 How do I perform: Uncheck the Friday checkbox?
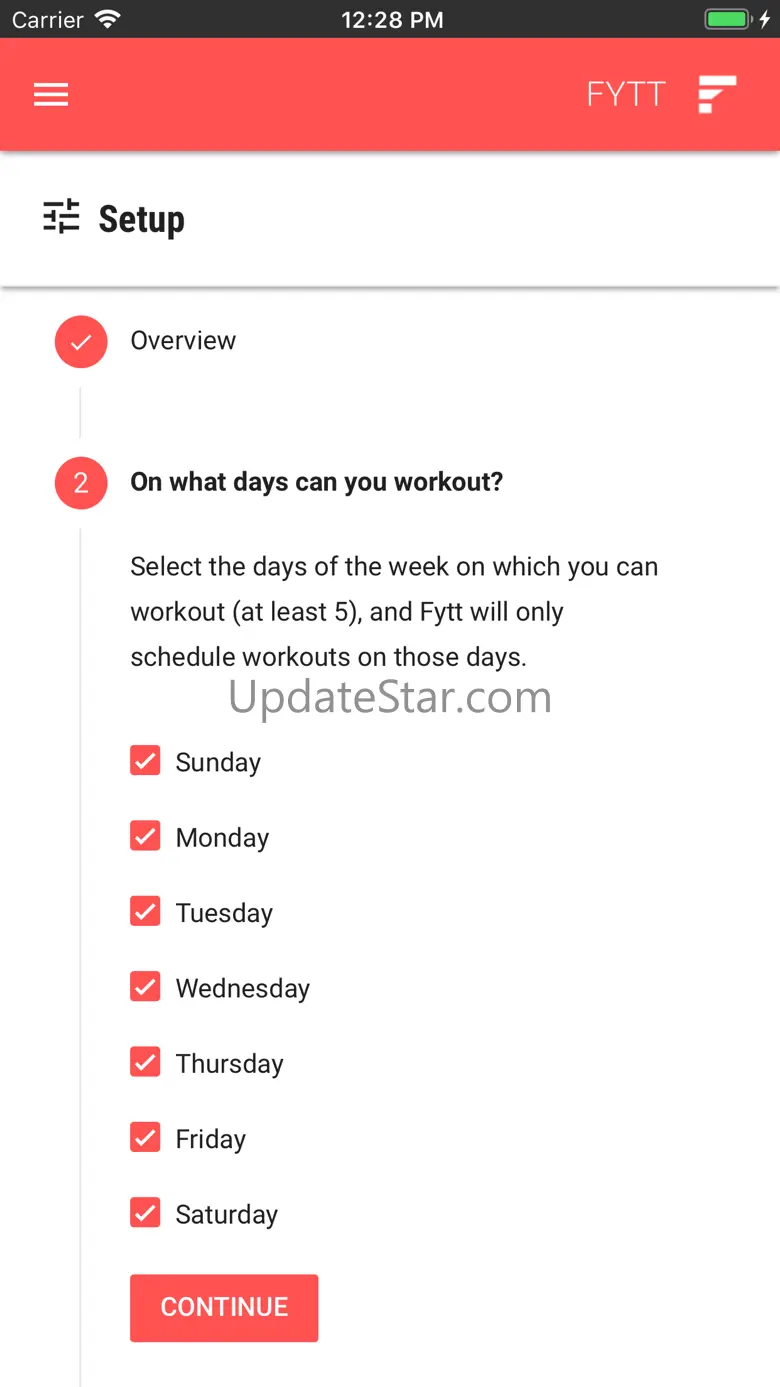[145, 1137]
